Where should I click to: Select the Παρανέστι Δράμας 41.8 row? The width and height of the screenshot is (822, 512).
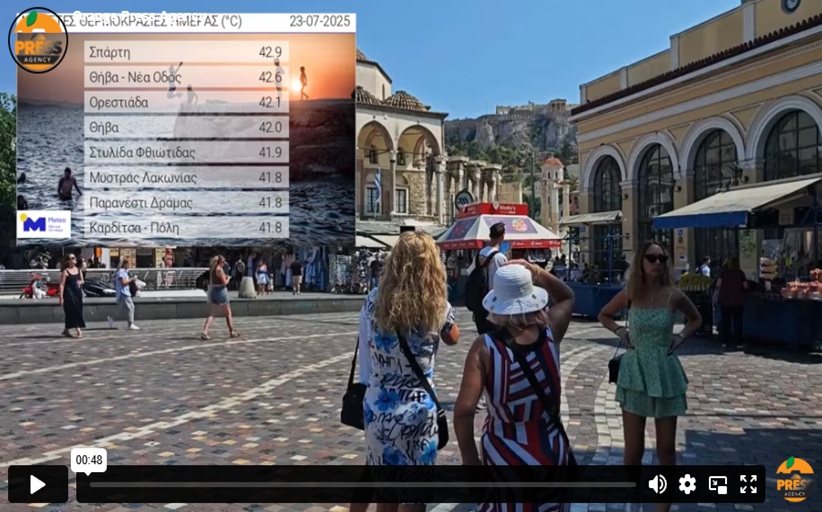tap(186, 203)
